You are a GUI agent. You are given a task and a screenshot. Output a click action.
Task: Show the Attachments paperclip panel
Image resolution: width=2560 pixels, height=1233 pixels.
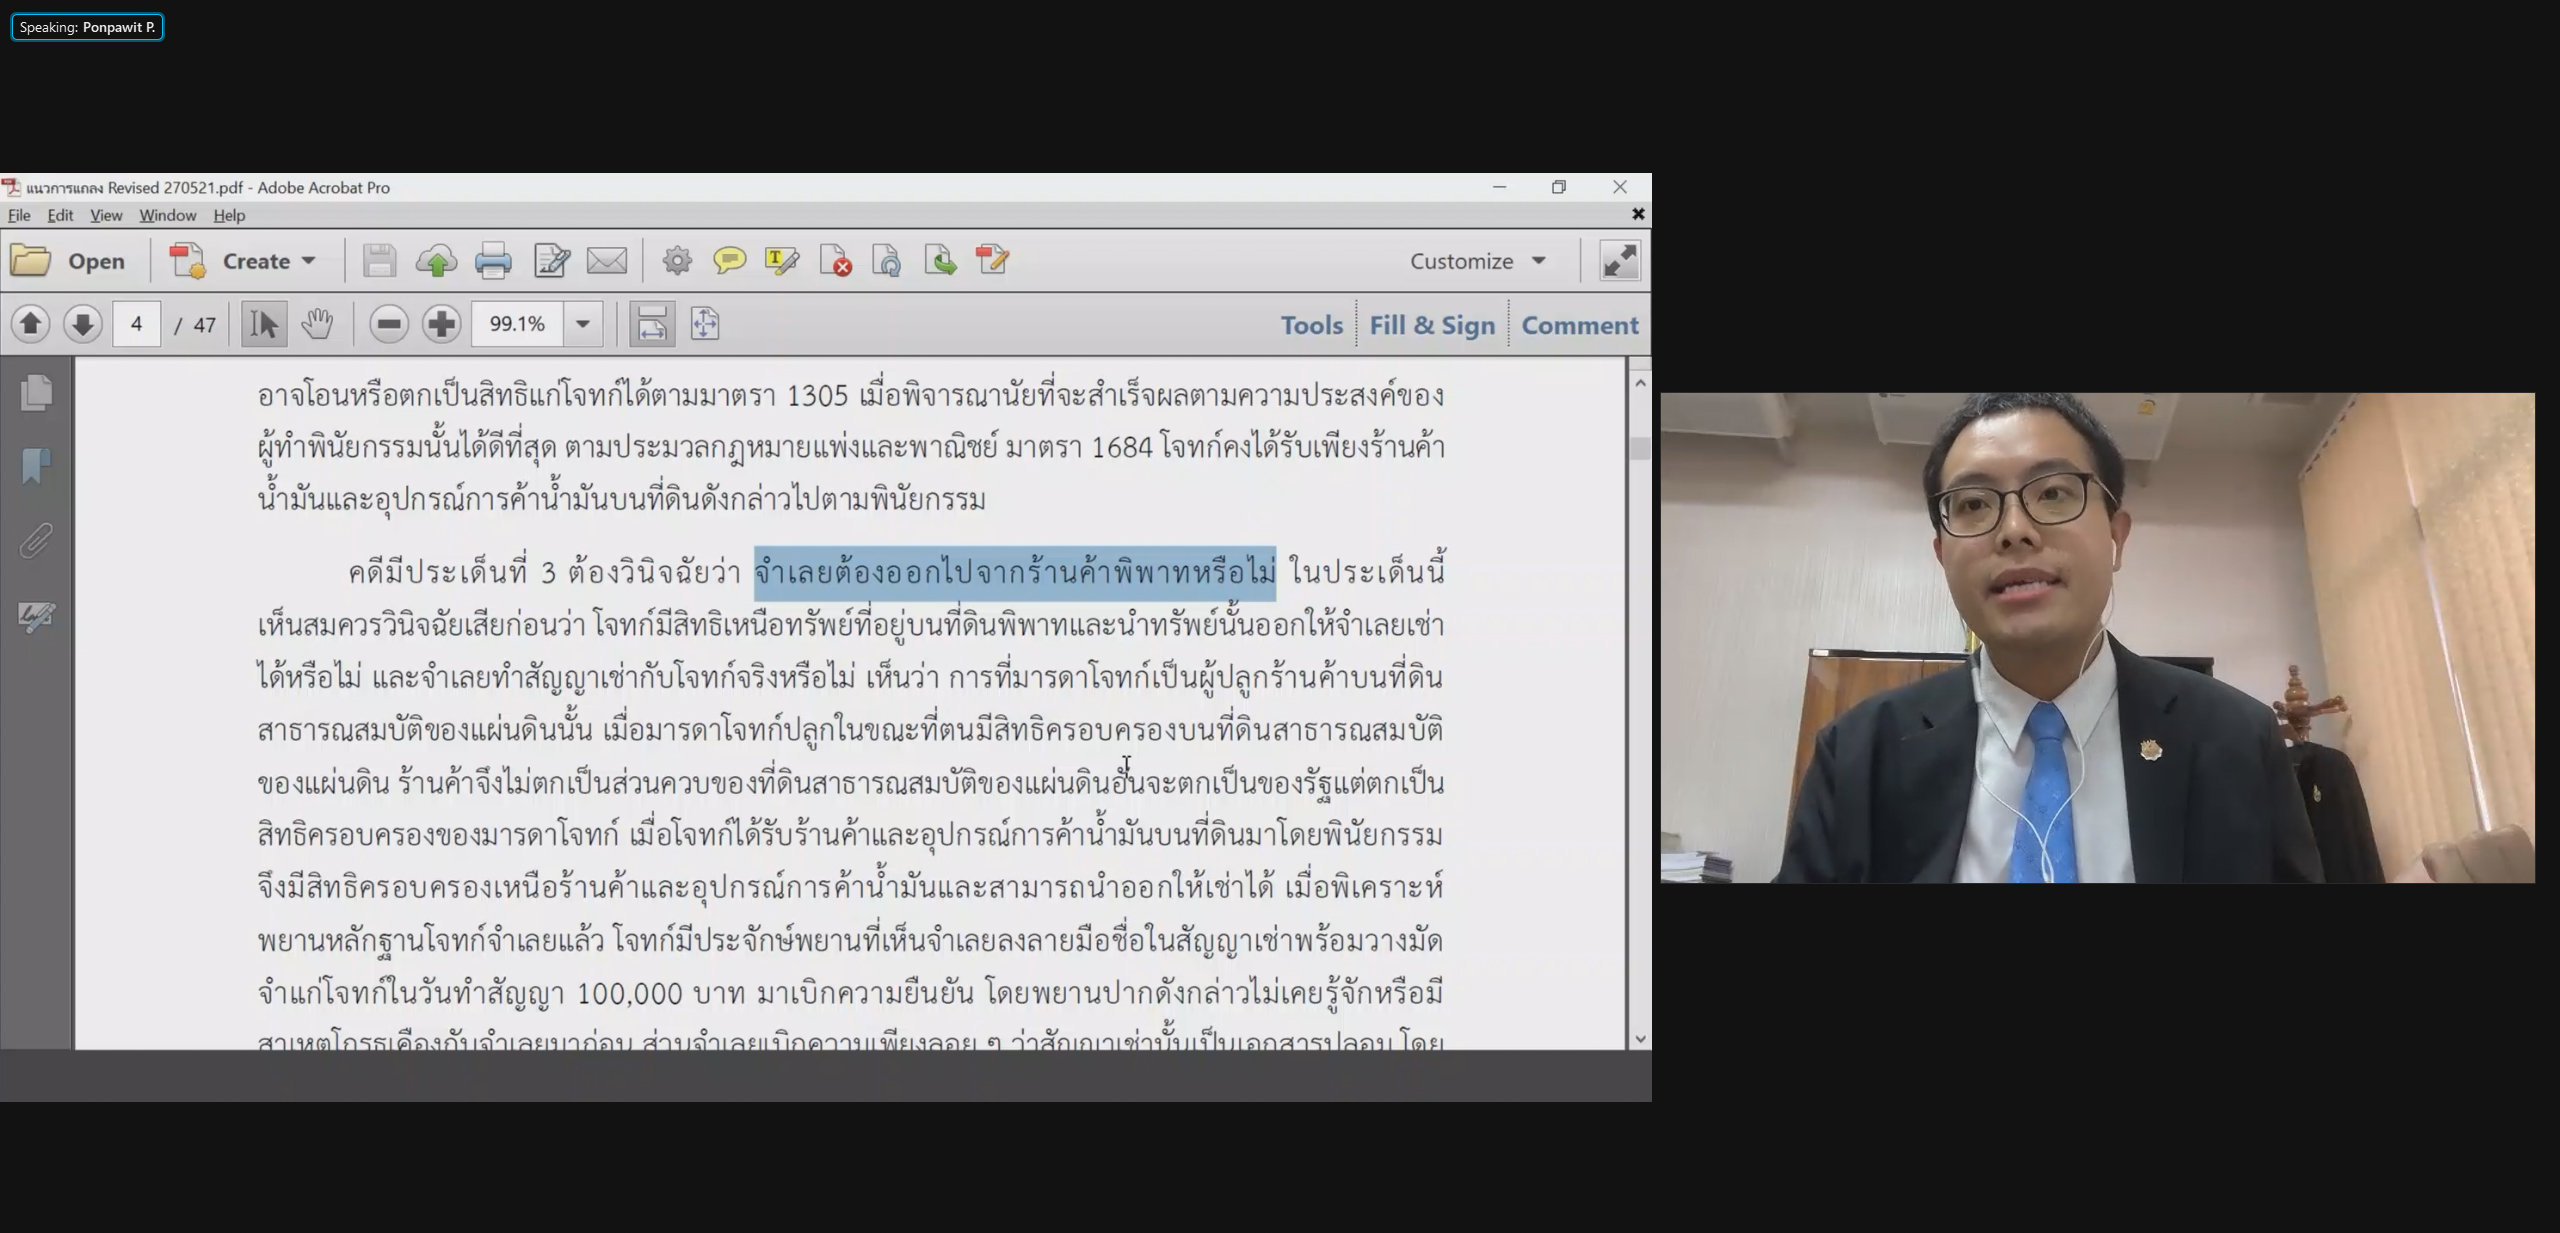pos(36,541)
